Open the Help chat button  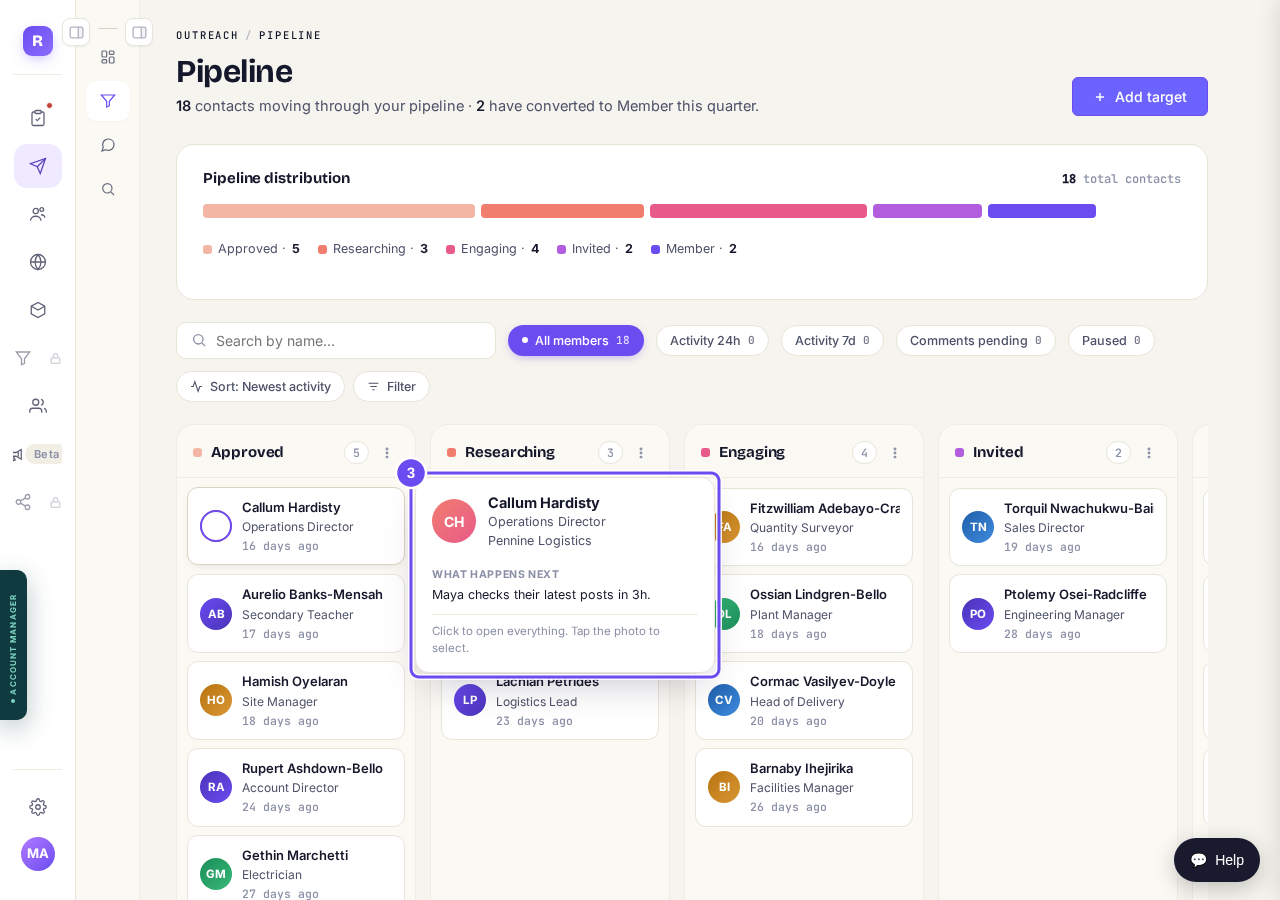[1217, 860]
